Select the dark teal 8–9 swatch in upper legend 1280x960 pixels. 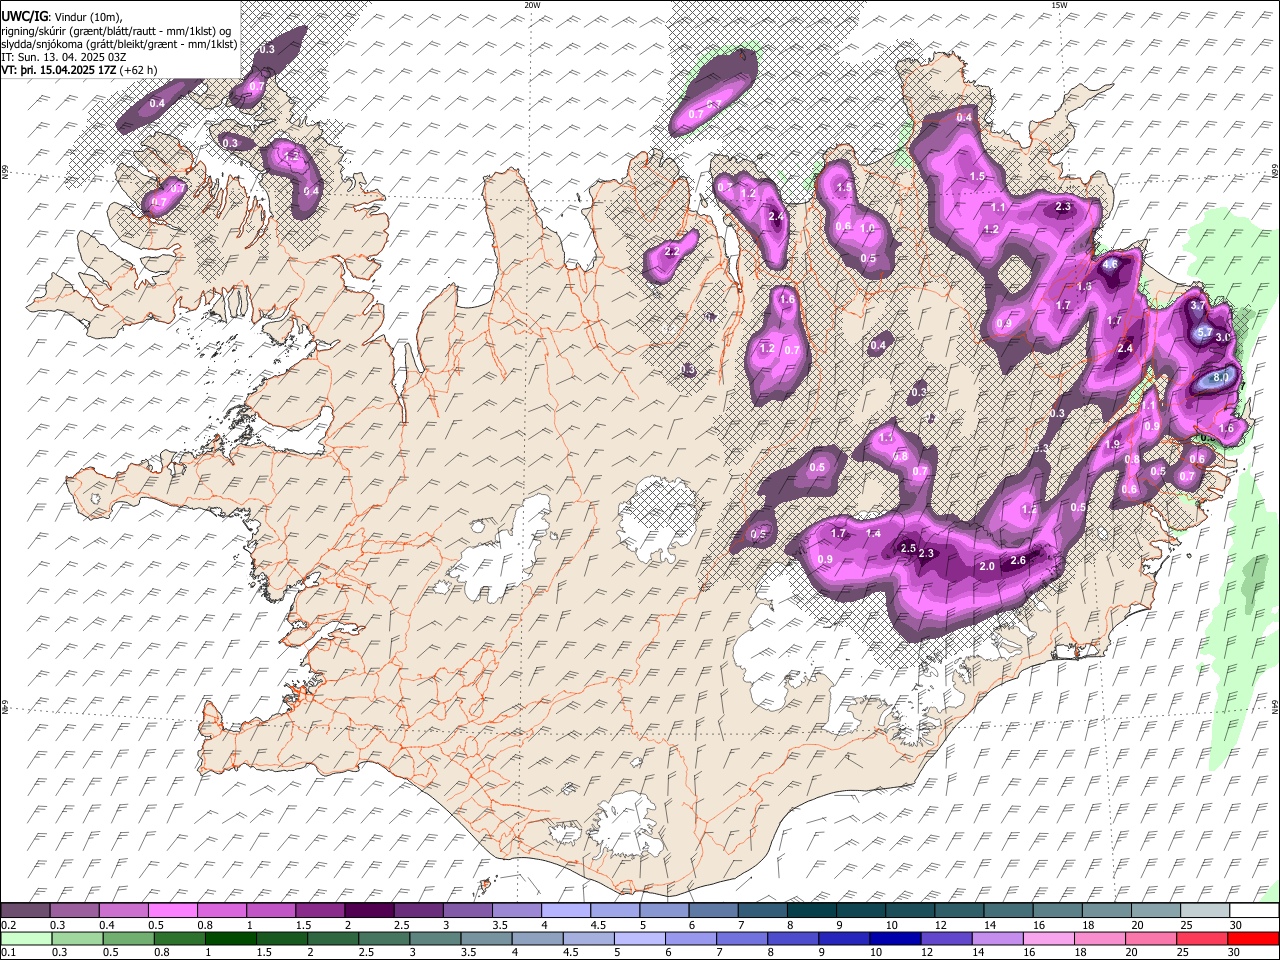click(810, 910)
